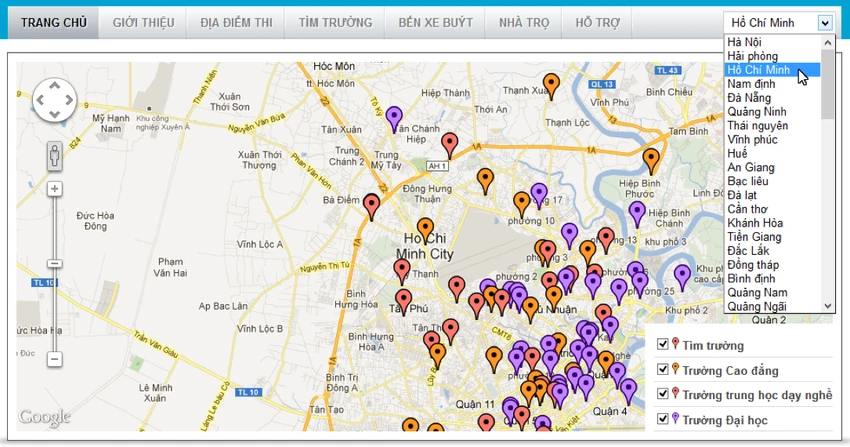Open the TÌM TRƯỜNG tab
The width and height of the screenshot is (850, 447).
tap(336, 23)
